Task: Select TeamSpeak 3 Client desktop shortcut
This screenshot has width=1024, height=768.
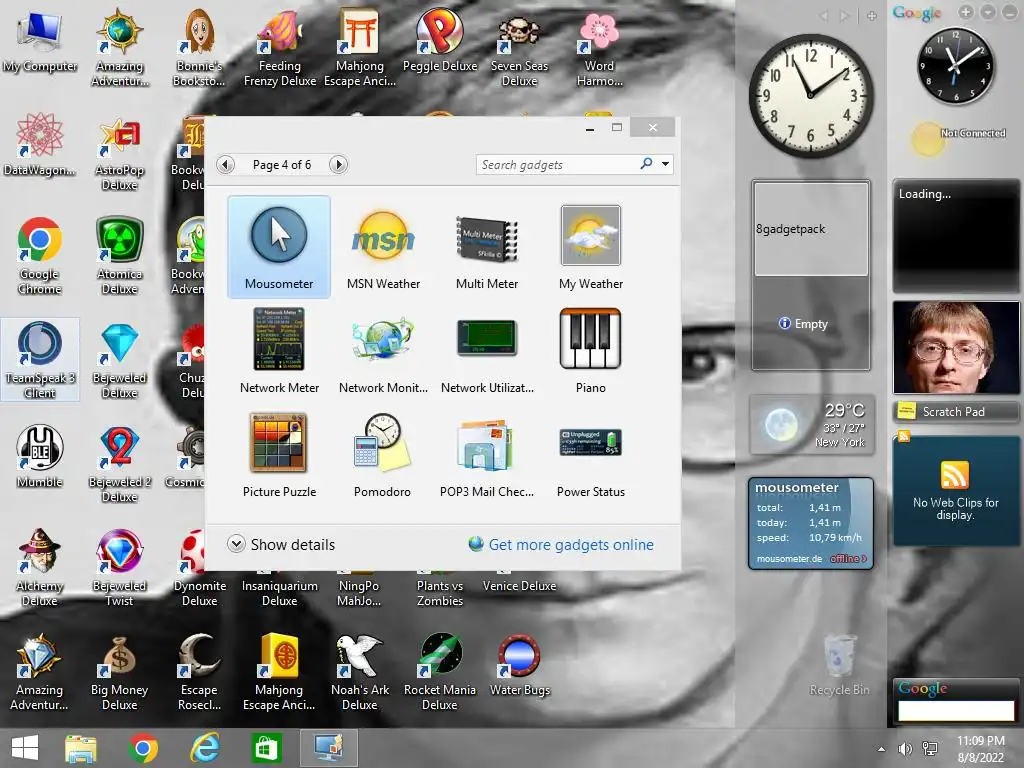Action: [40, 360]
